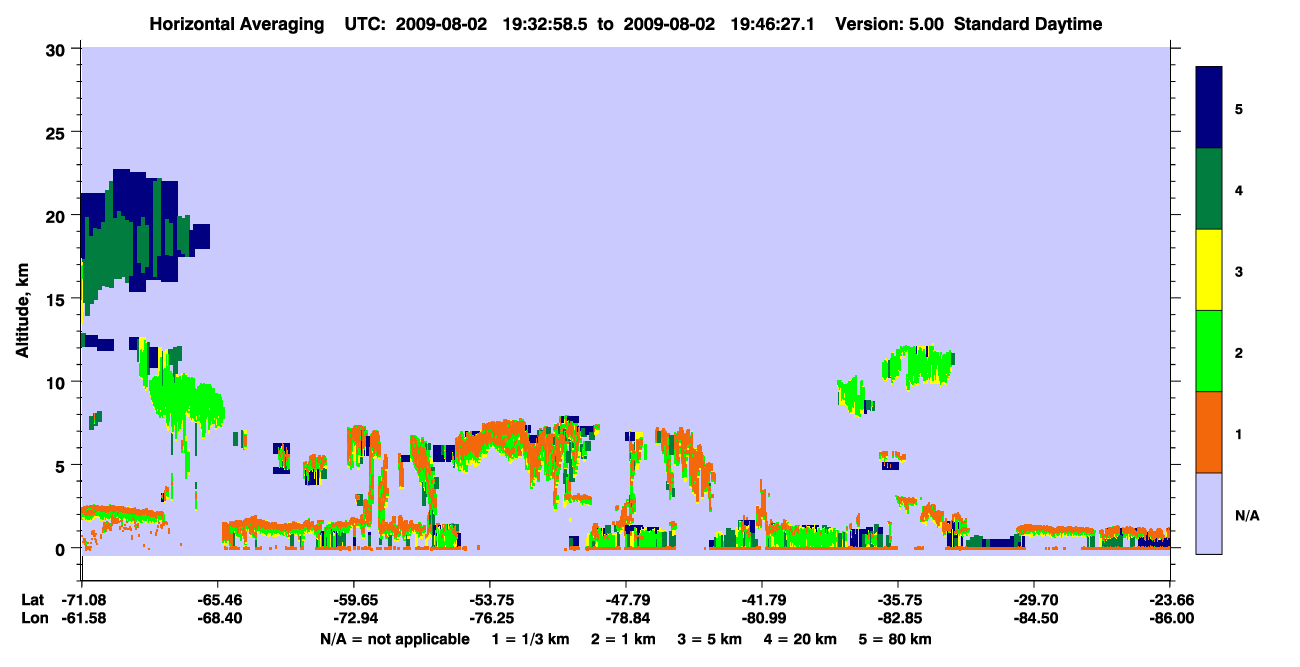Click the lavender N/A legend swatch
The width and height of the screenshot is (1300, 667).
[1209, 513]
